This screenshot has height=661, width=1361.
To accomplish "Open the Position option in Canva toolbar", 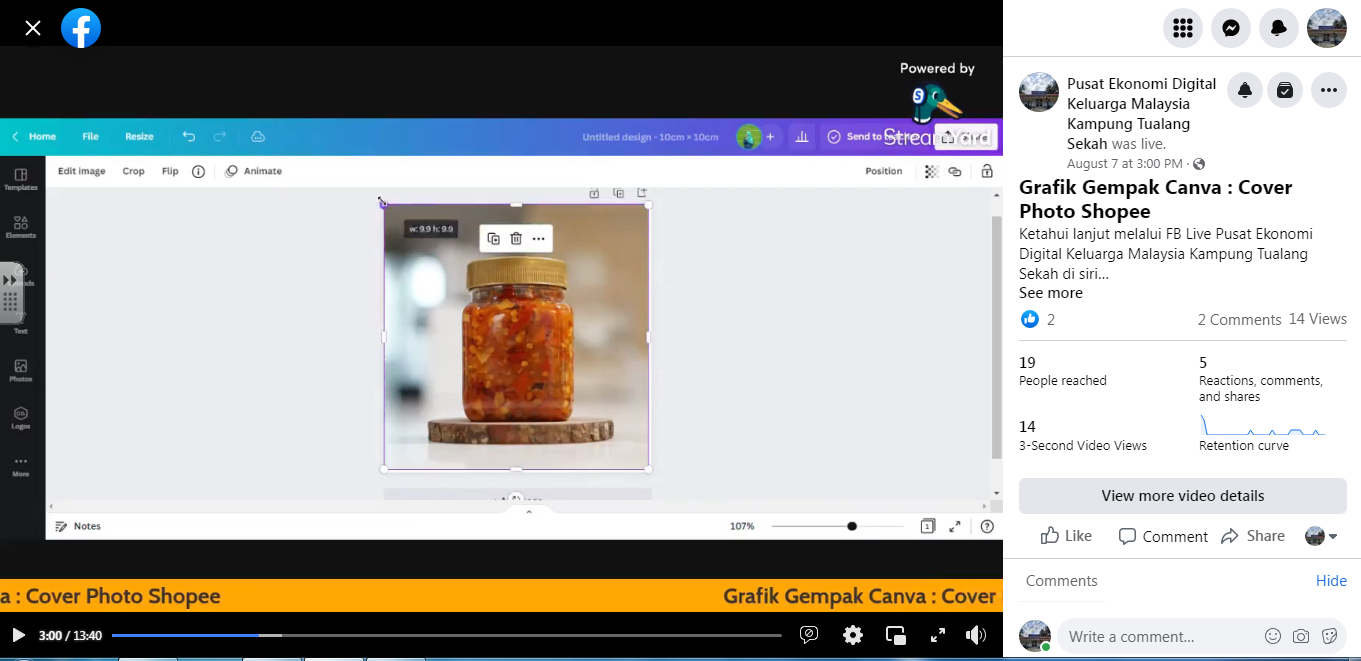I will pos(884,171).
